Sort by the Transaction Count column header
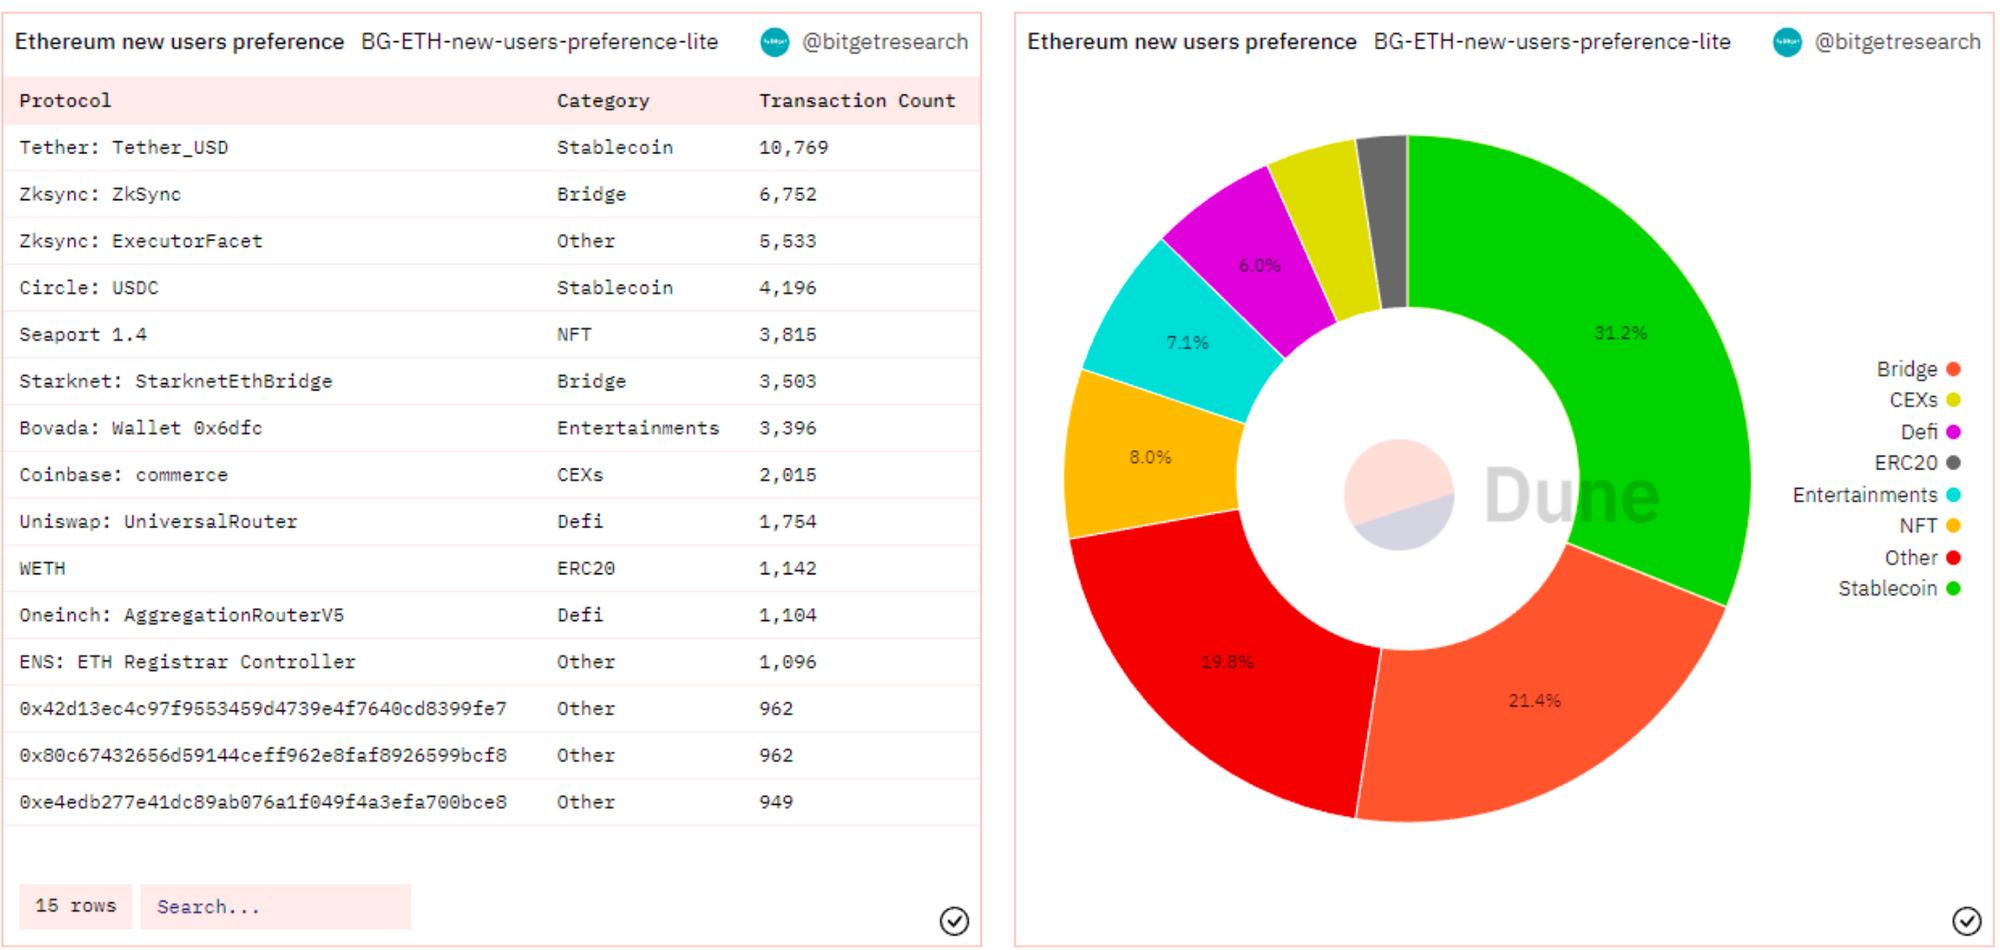This screenshot has height=950, width=2000. click(856, 101)
